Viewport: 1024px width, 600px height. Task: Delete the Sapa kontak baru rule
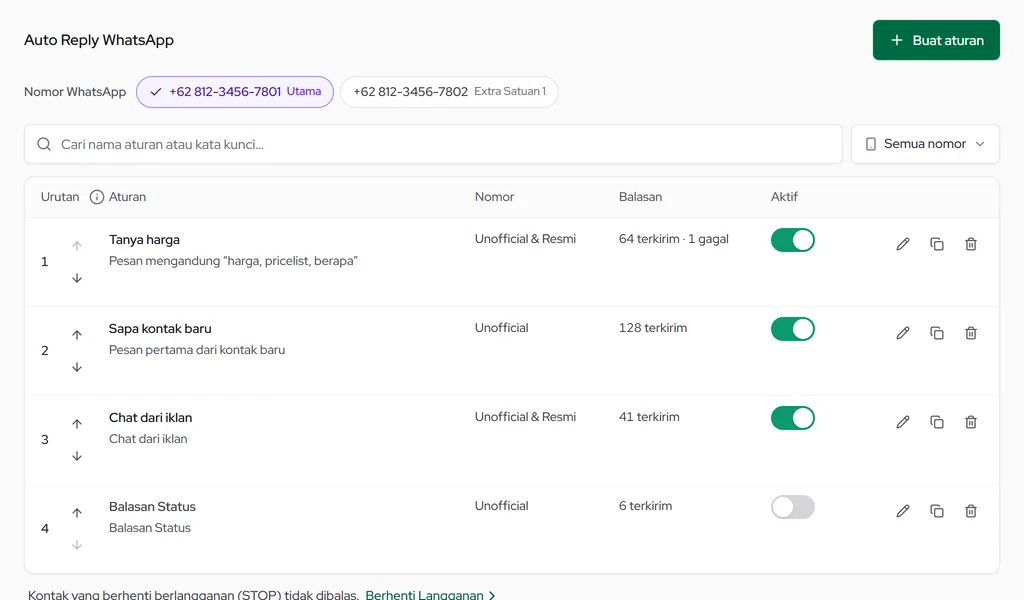970,333
